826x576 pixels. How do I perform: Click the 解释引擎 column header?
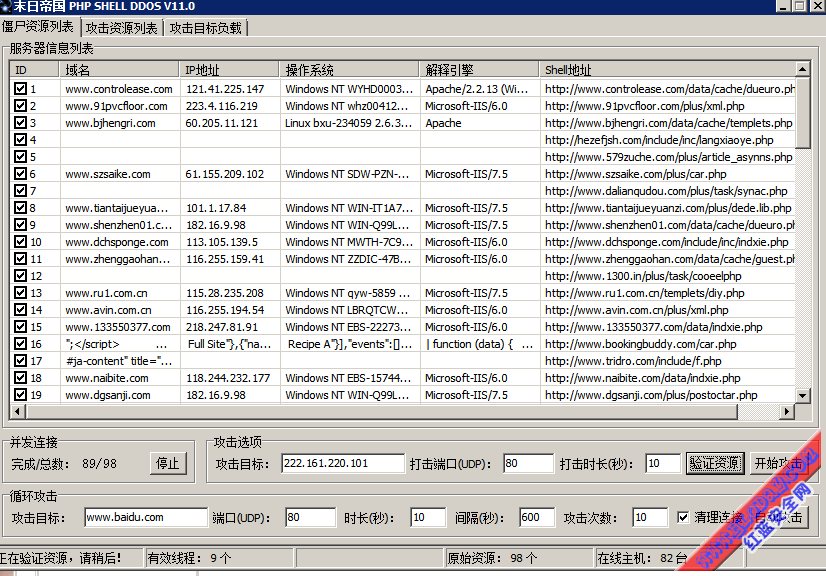pyautogui.click(x=479, y=70)
